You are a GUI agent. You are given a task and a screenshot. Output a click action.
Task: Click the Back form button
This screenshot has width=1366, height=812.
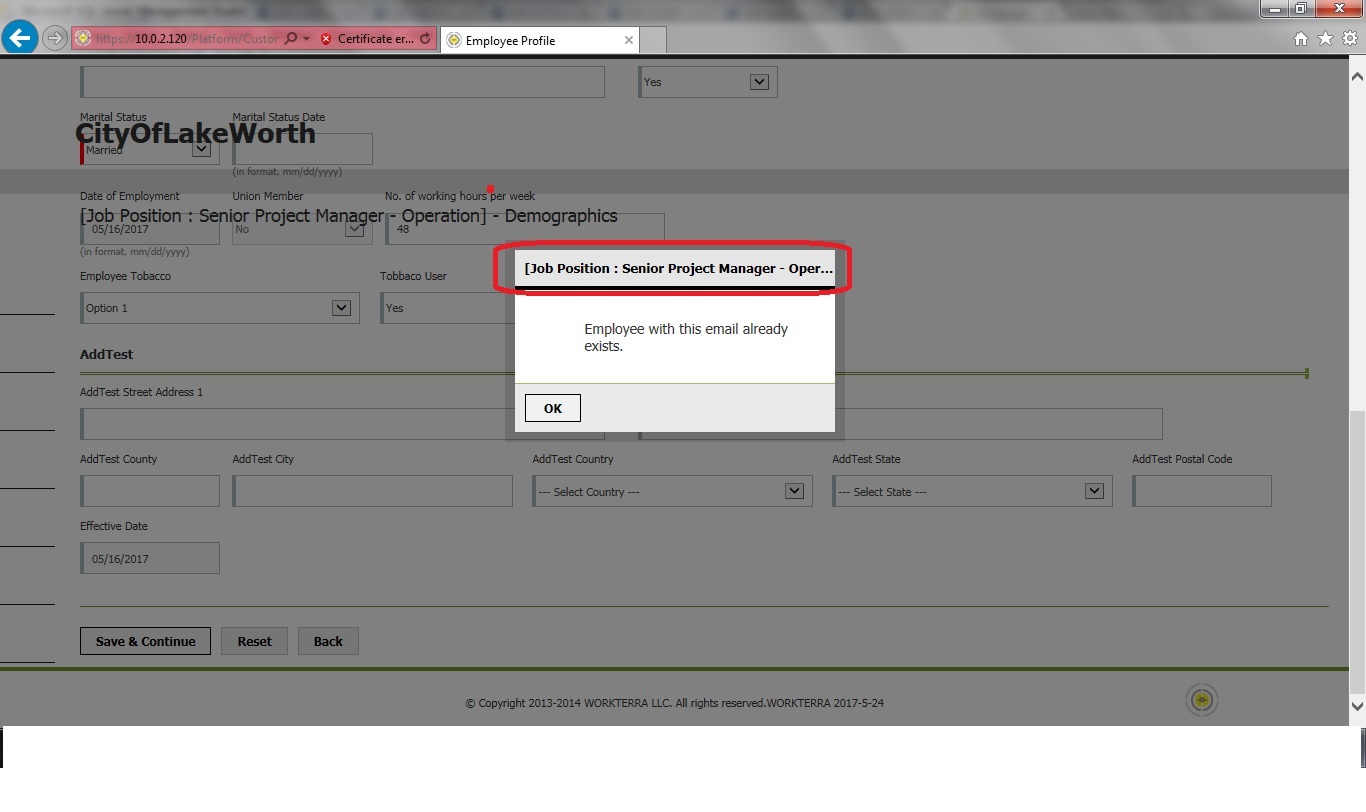(x=328, y=641)
